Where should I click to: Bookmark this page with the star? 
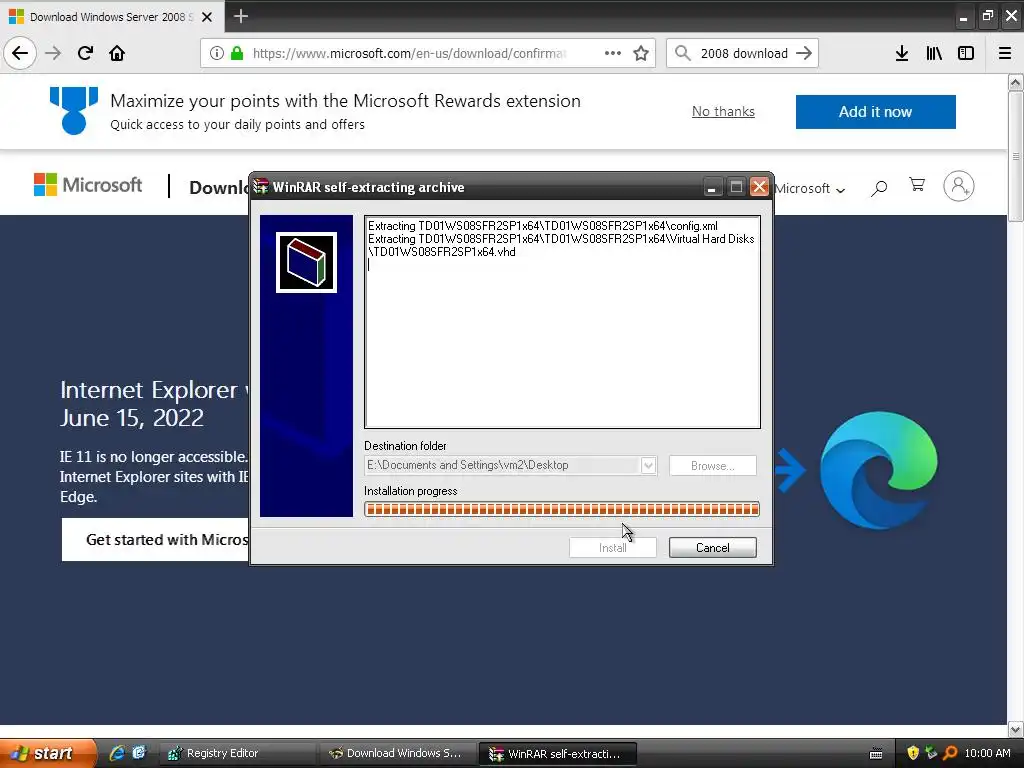pyautogui.click(x=641, y=53)
